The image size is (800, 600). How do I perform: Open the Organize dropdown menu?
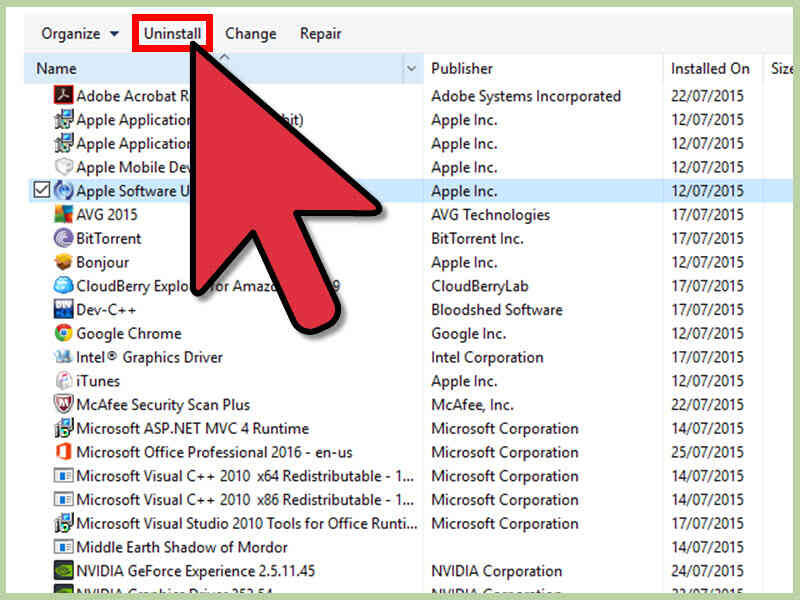tap(80, 34)
